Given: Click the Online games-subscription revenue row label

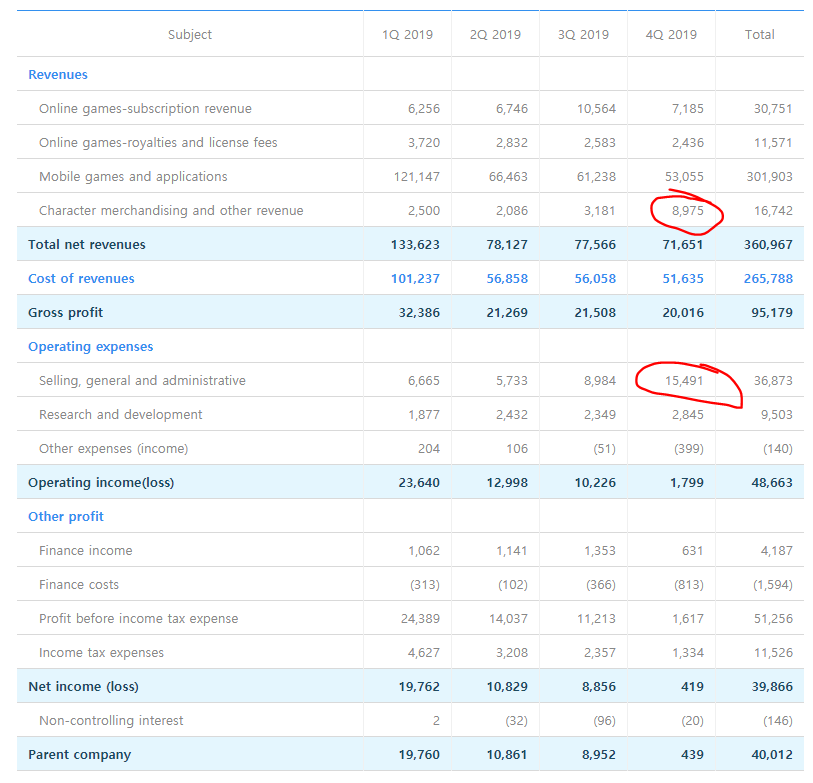Looking at the screenshot, I should 145,109.
